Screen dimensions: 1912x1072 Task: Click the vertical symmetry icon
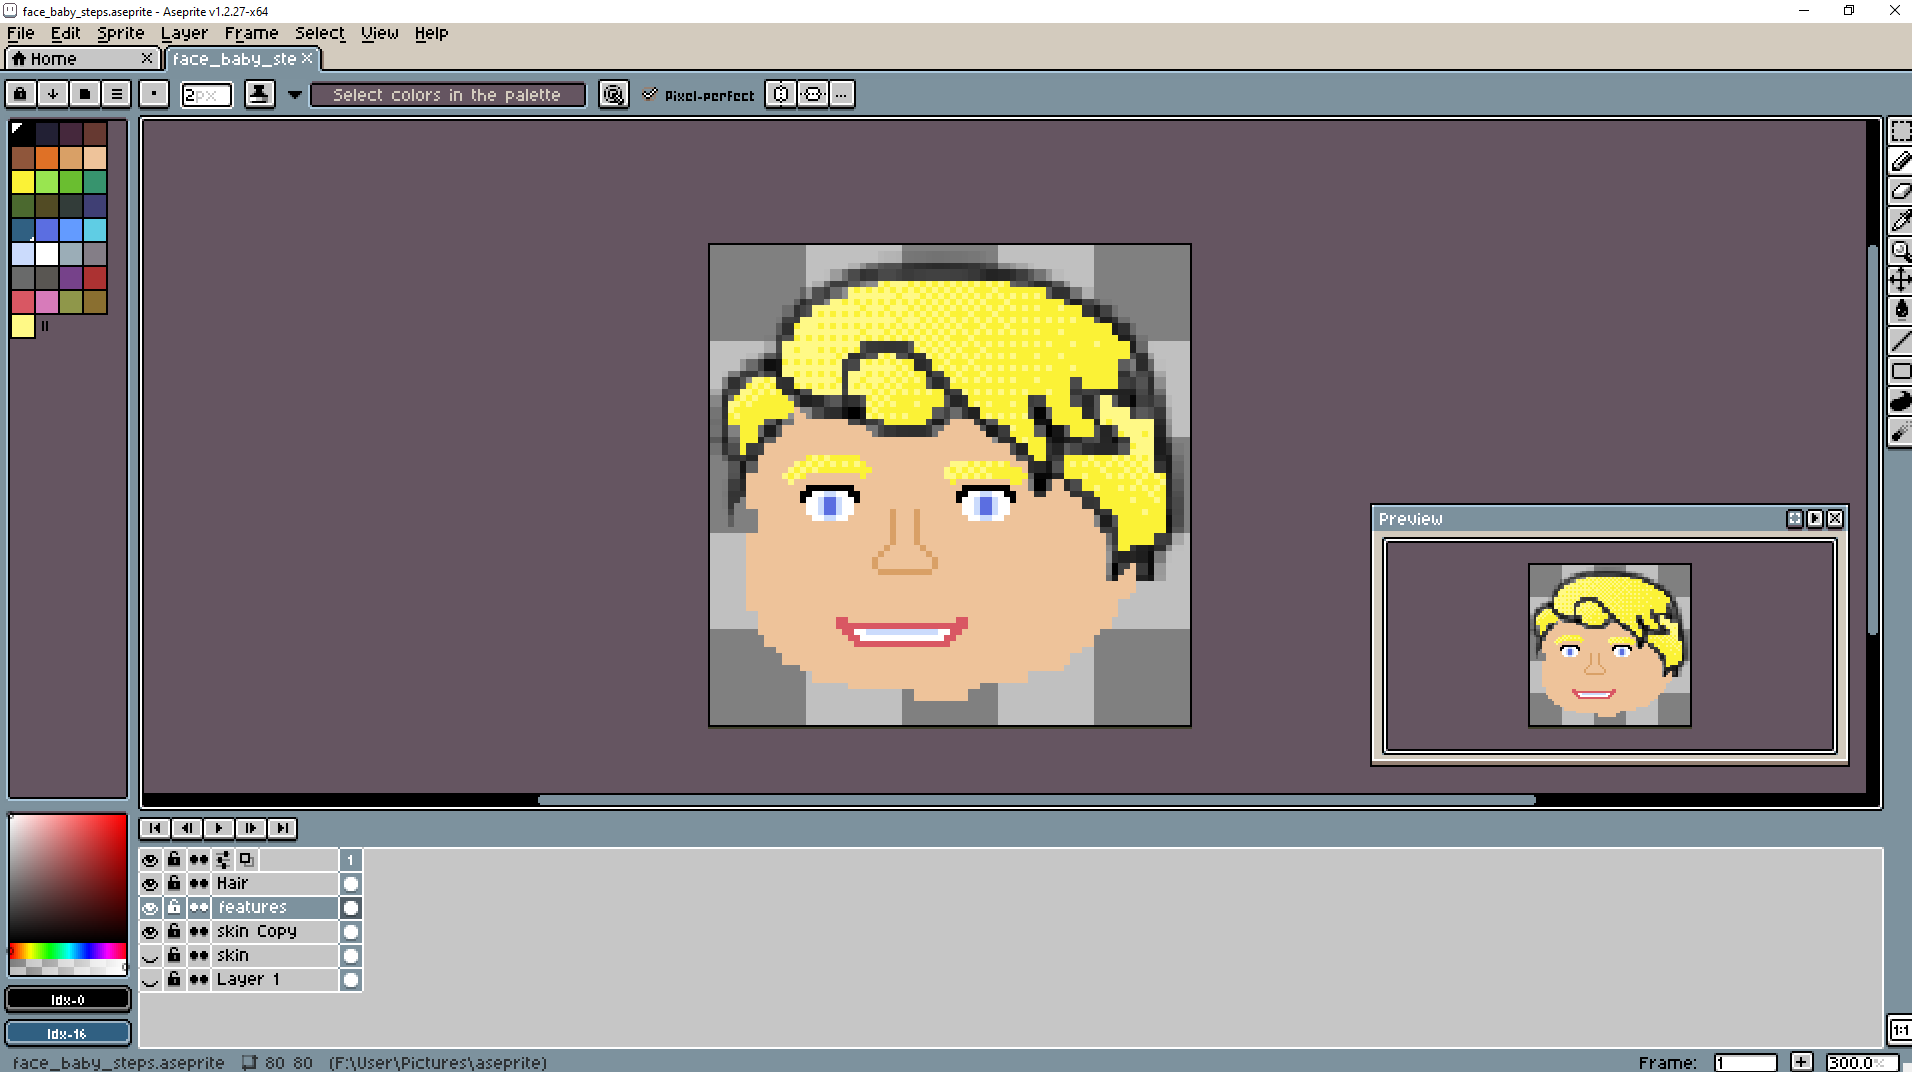pyautogui.click(x=780, y=94)
